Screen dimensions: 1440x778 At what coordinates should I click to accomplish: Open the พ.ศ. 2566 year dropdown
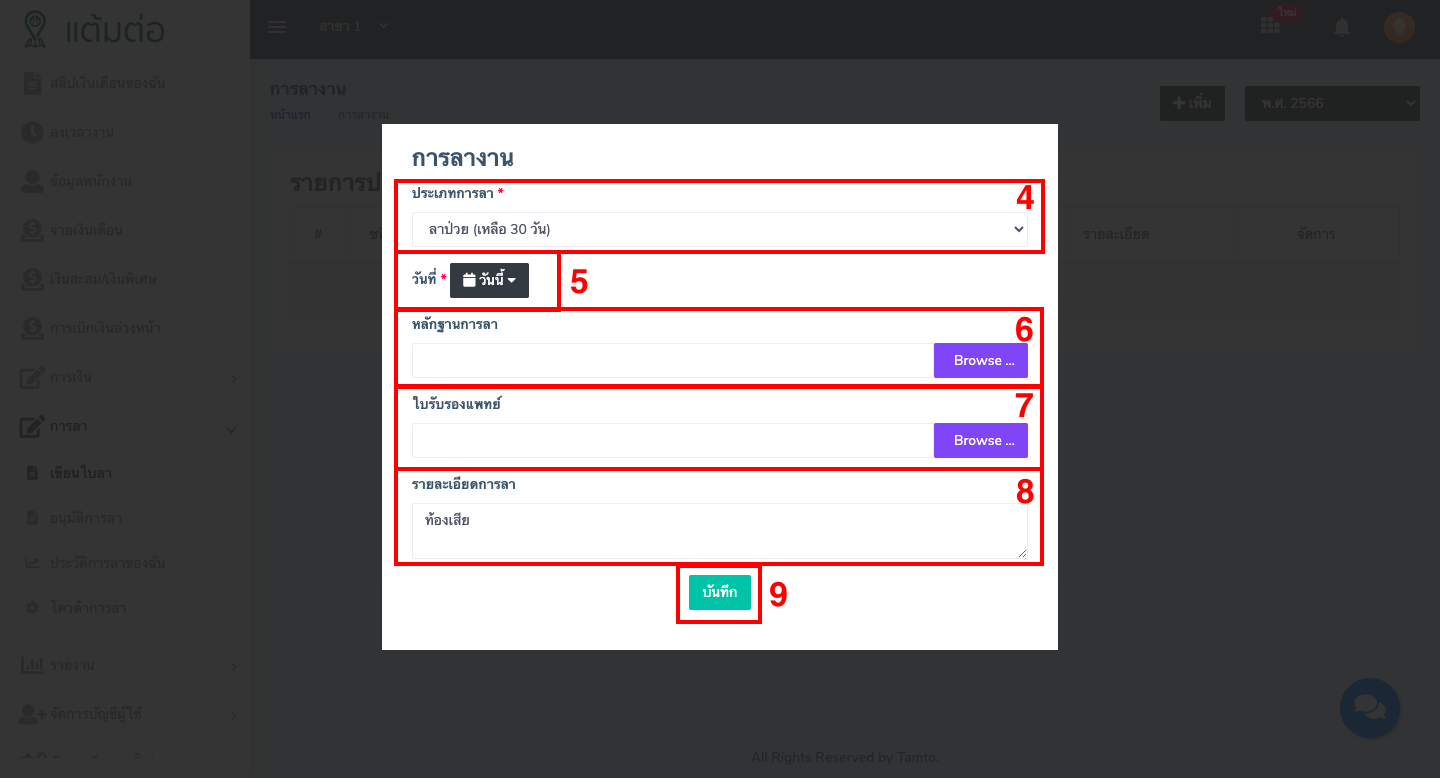click(x=1332, y=103)
